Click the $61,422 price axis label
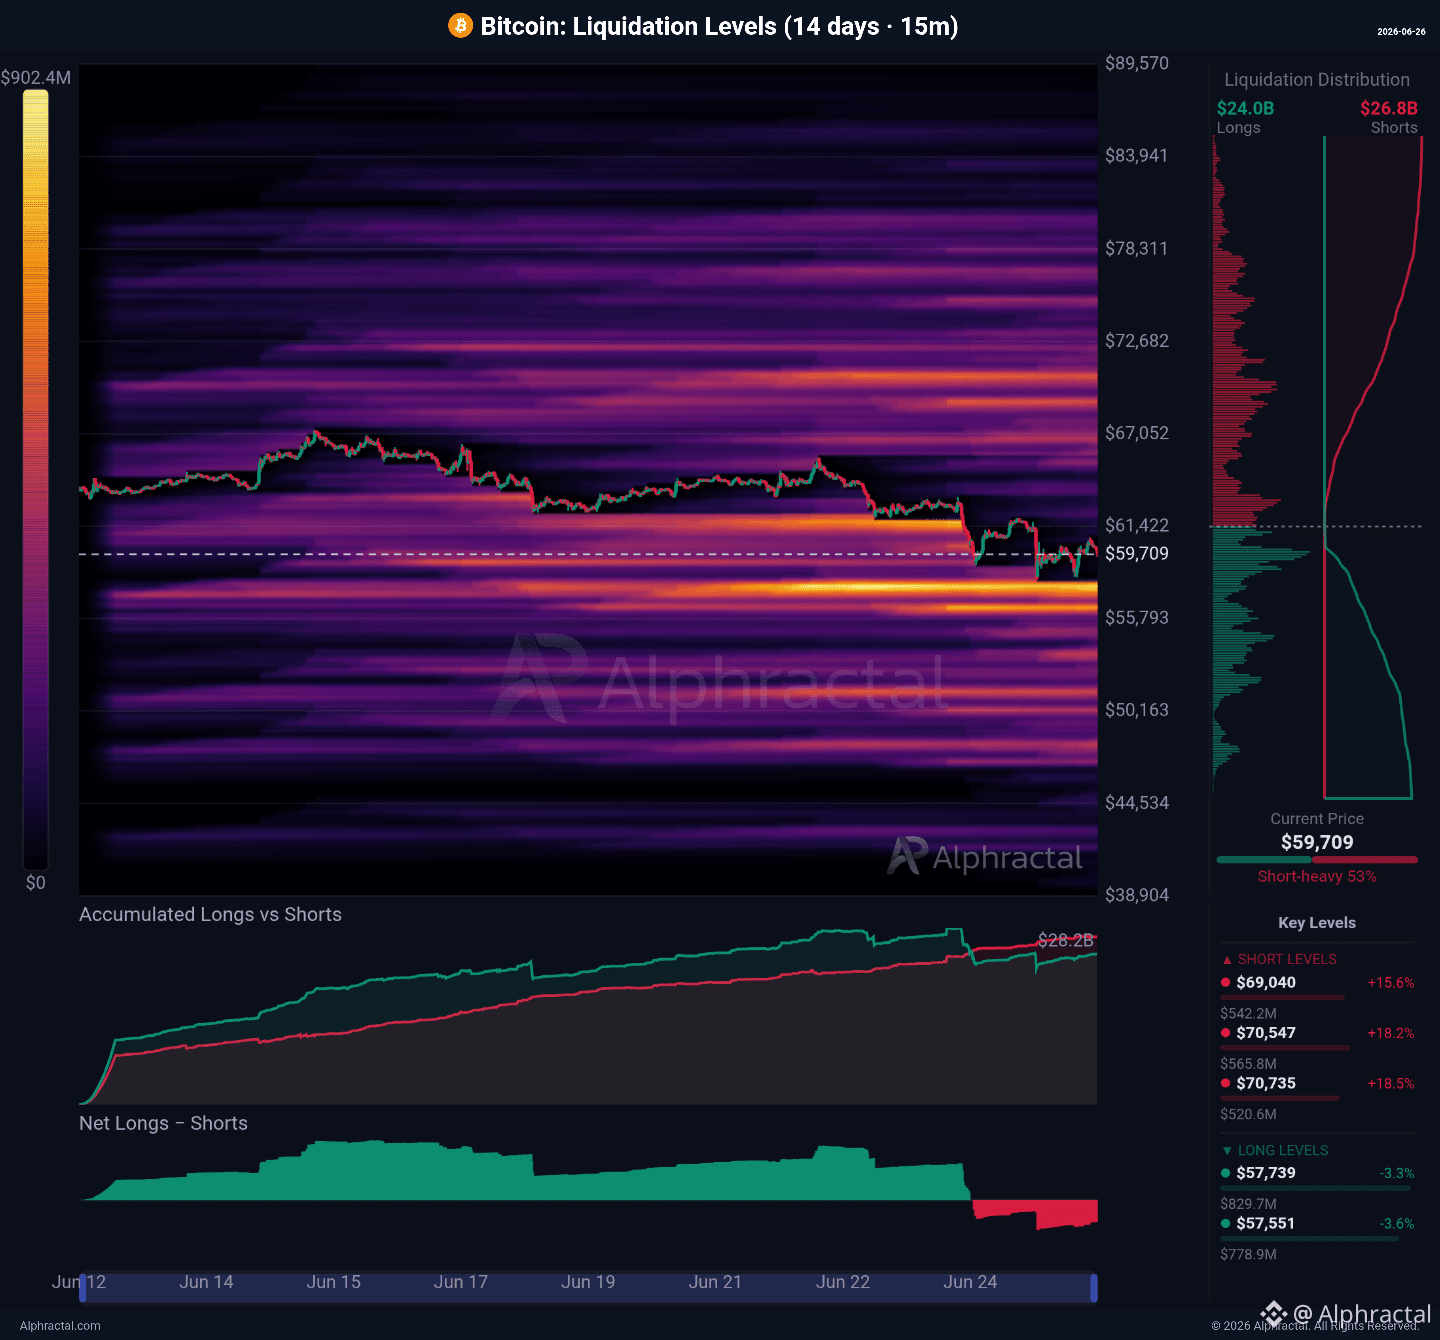The image size is (1440, 1340). point(1137,525)
